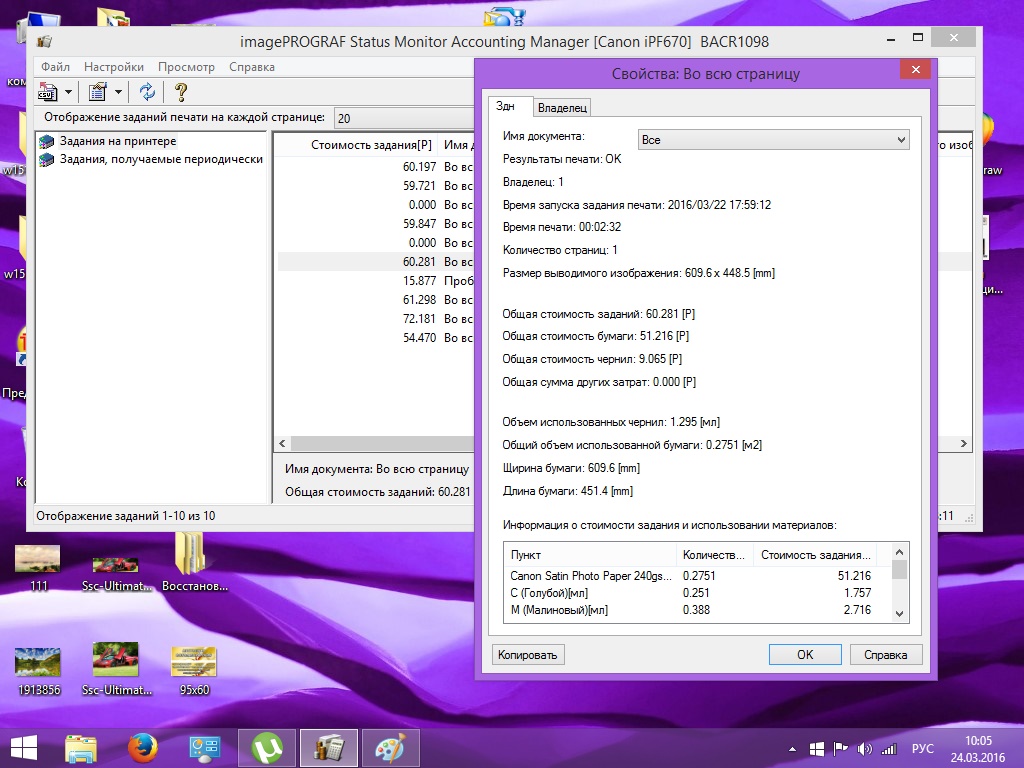Select the job row costing 60.197

376,167
